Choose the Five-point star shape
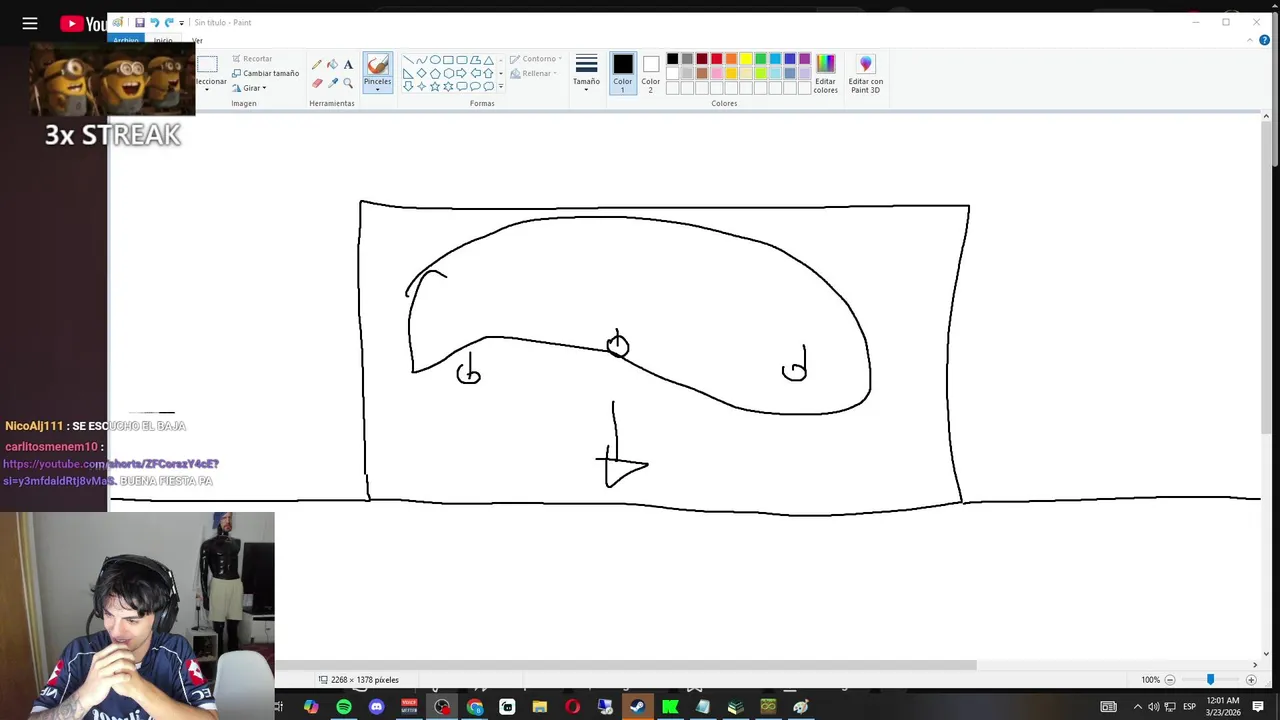The width and height of the screenshot is (1280, 720). 435,87
